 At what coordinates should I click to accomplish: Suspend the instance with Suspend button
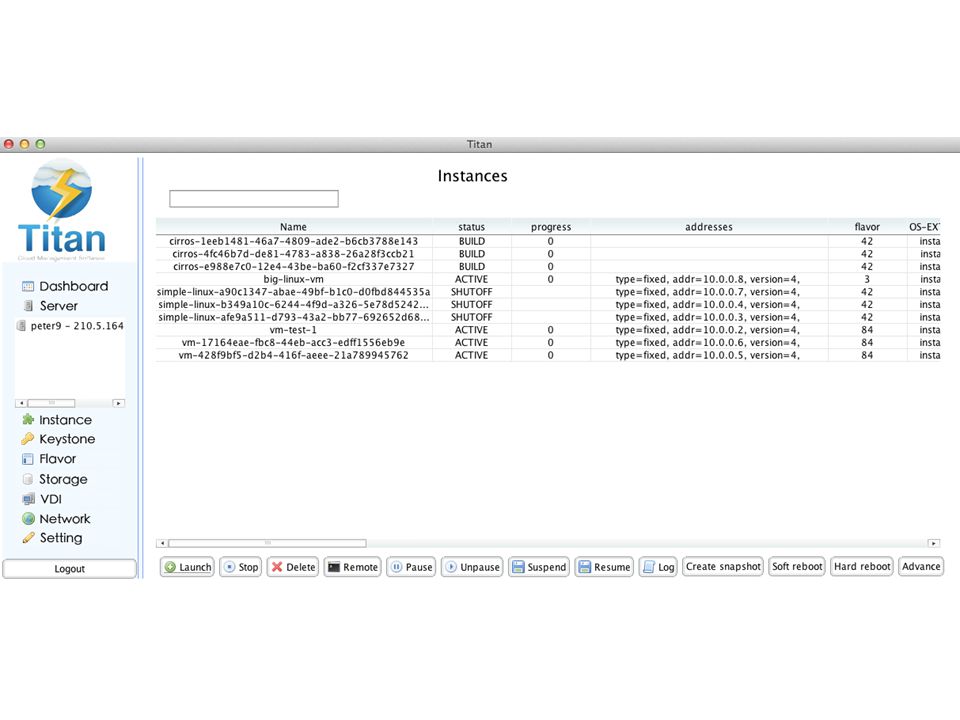coord(538,567)
